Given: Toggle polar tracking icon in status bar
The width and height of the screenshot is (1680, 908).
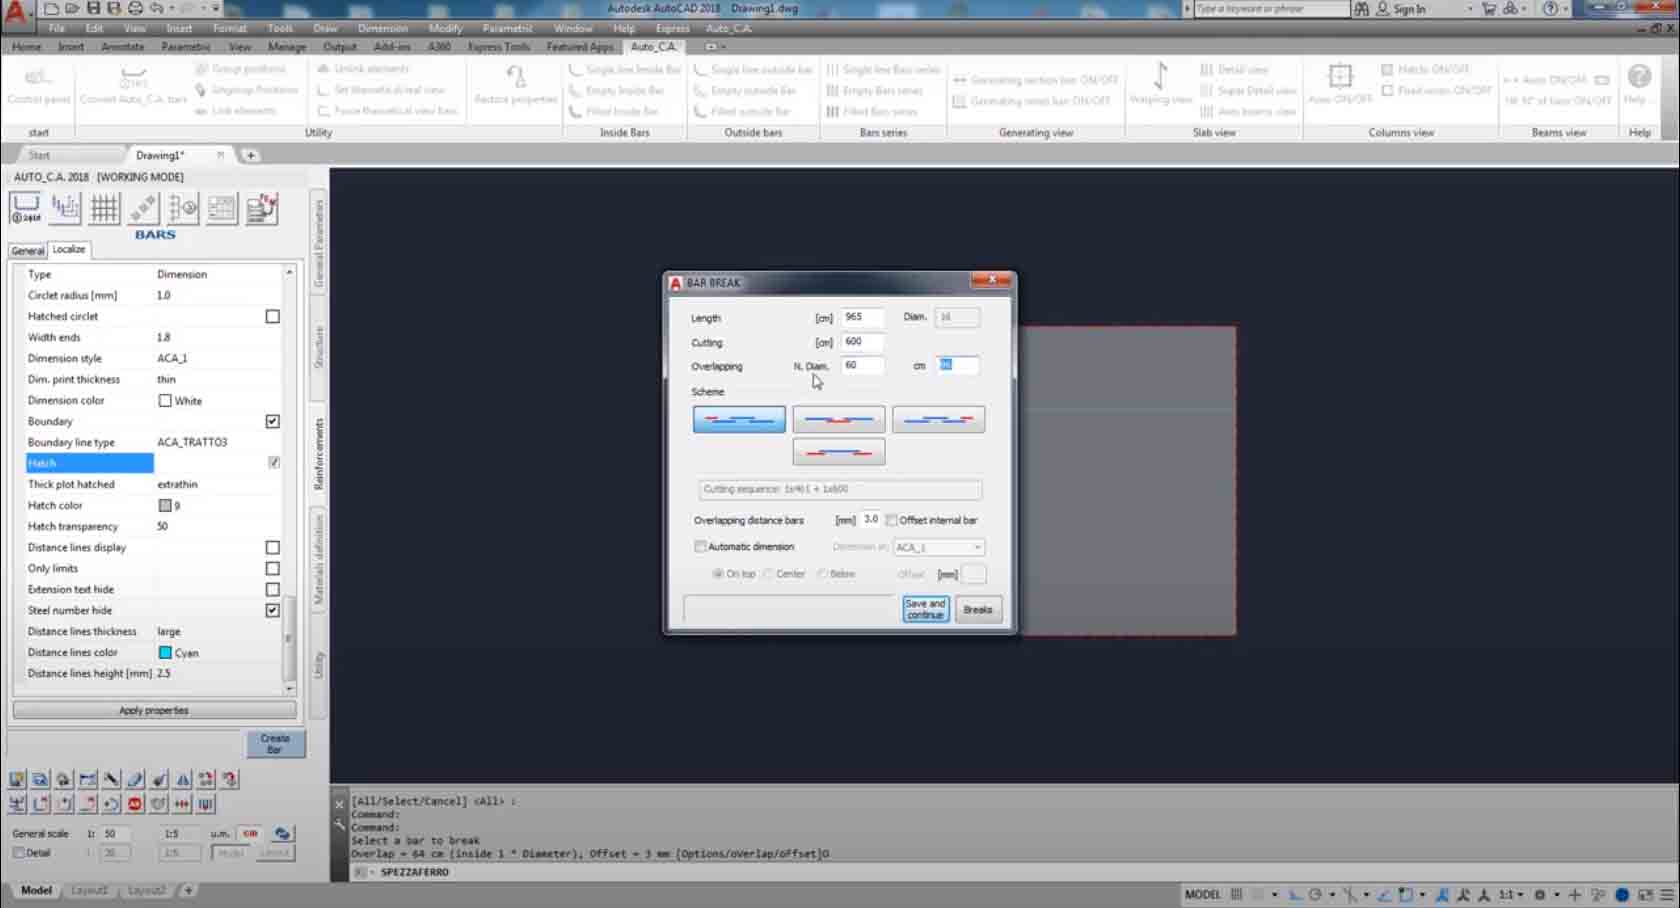Looking at the screenshot, I should (1316, 895).
